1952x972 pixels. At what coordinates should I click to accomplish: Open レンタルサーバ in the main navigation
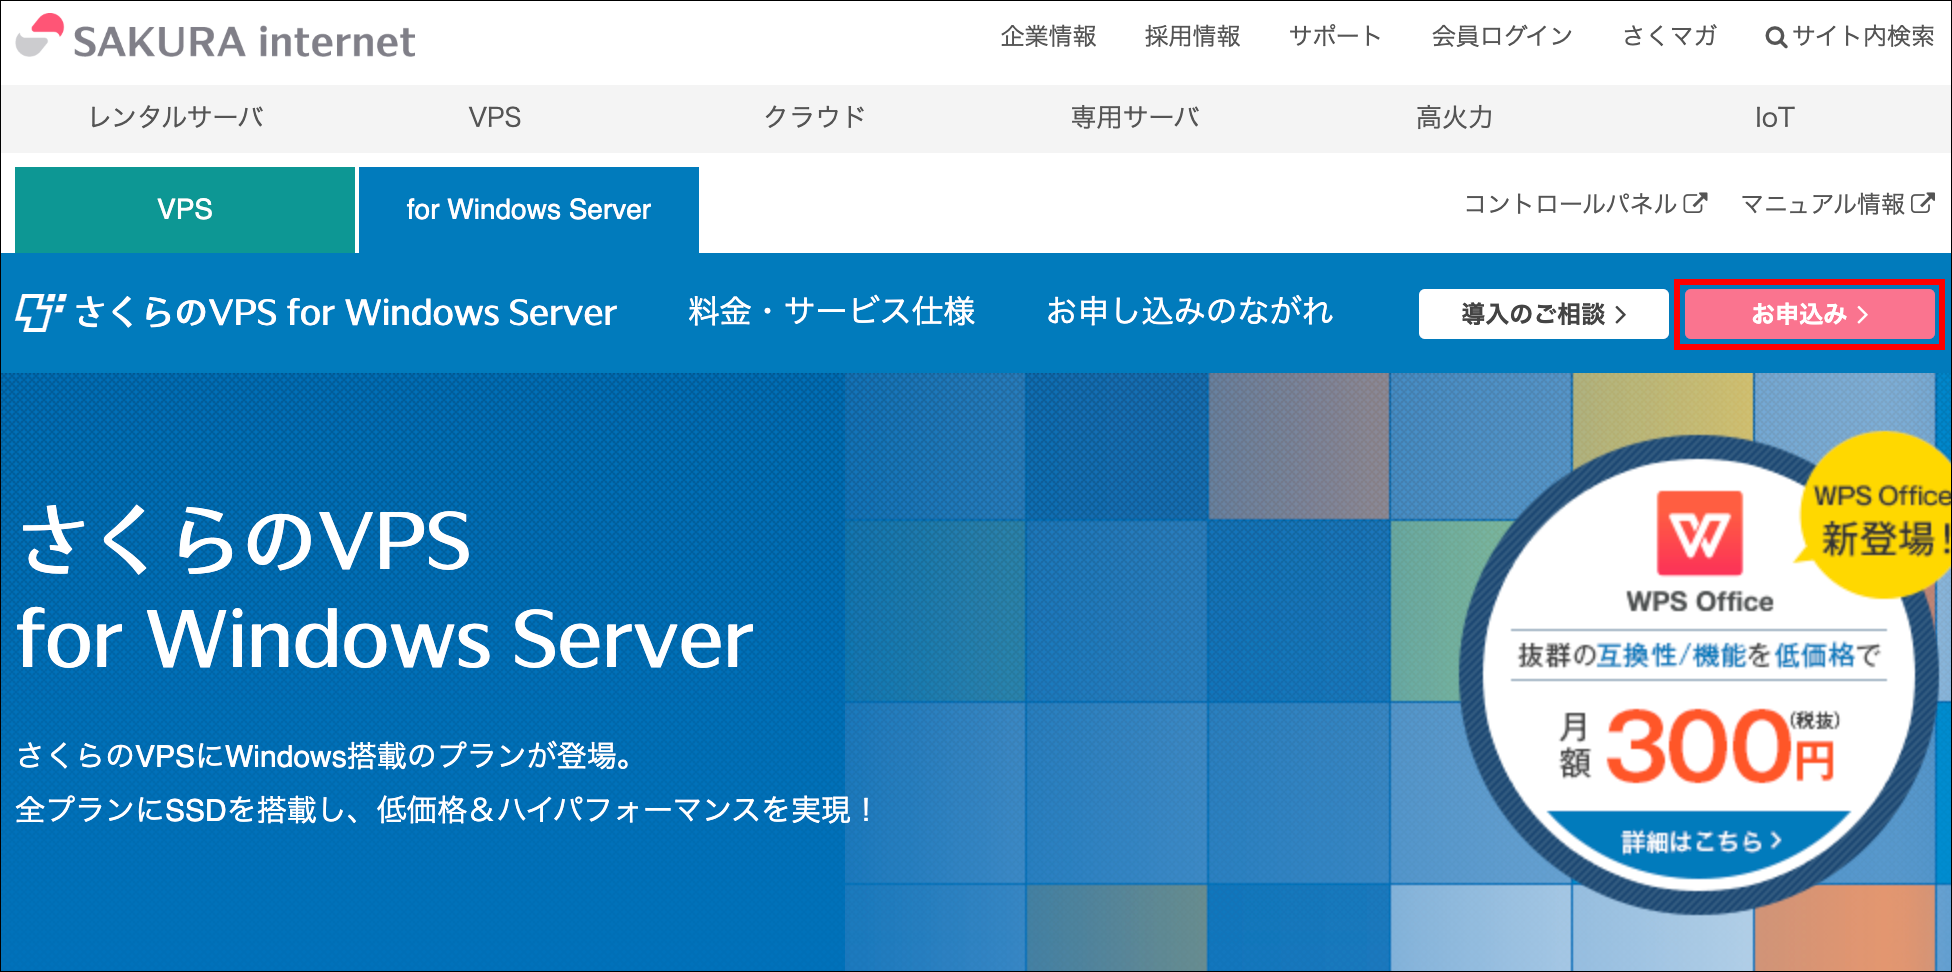pyautogui.click(x=176, y=118)
